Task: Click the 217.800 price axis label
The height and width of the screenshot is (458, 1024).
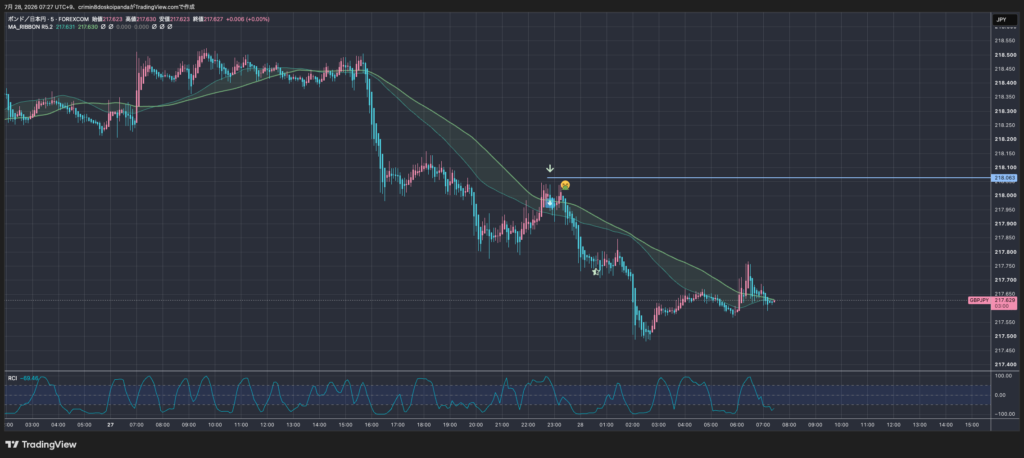Action: click(x=1005, y=252)
